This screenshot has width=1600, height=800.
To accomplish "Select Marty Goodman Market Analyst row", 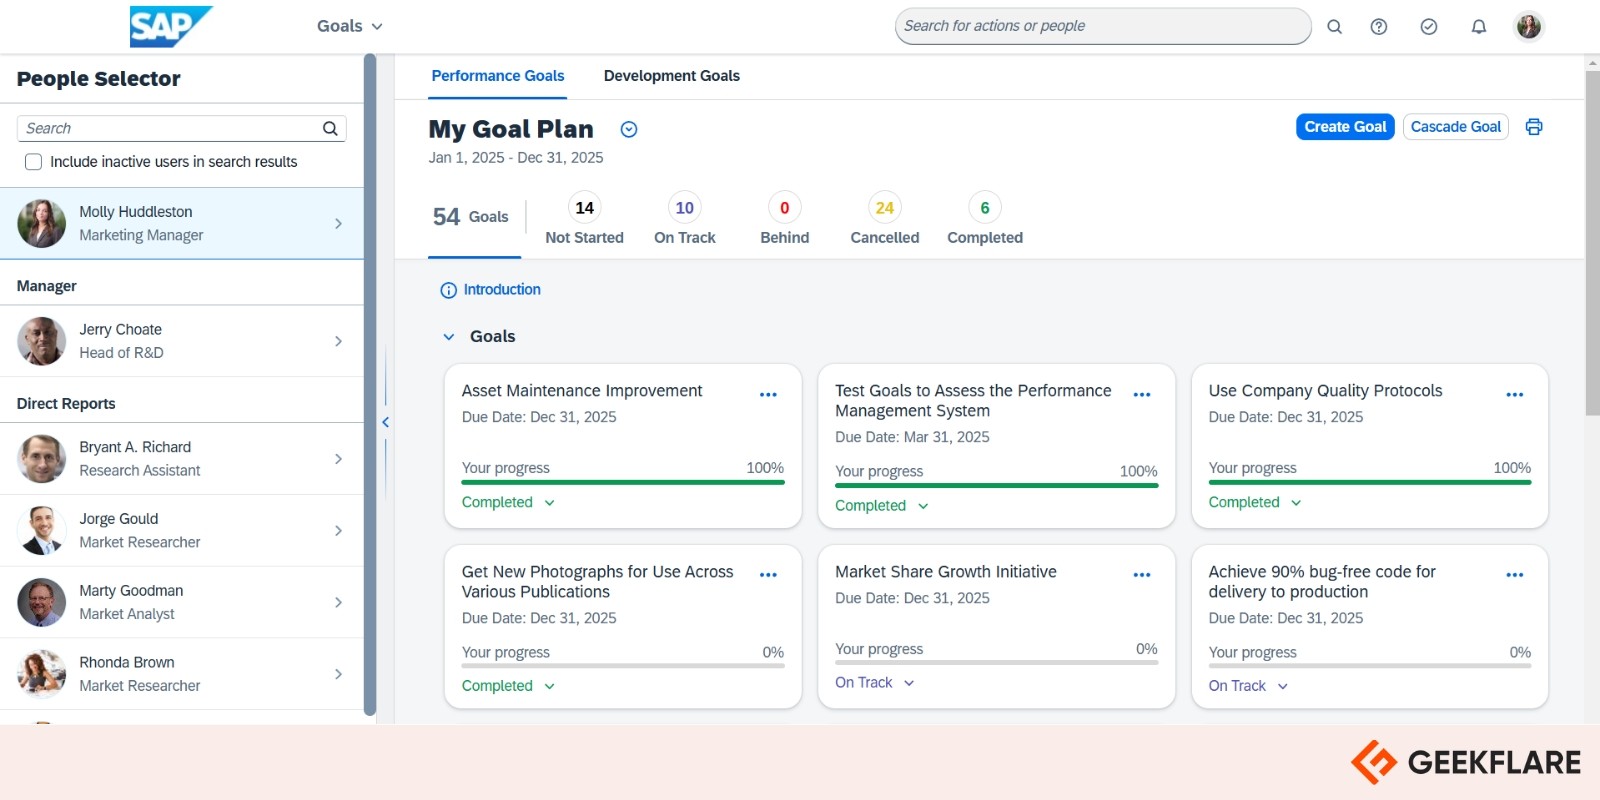I will coord(181,603).
